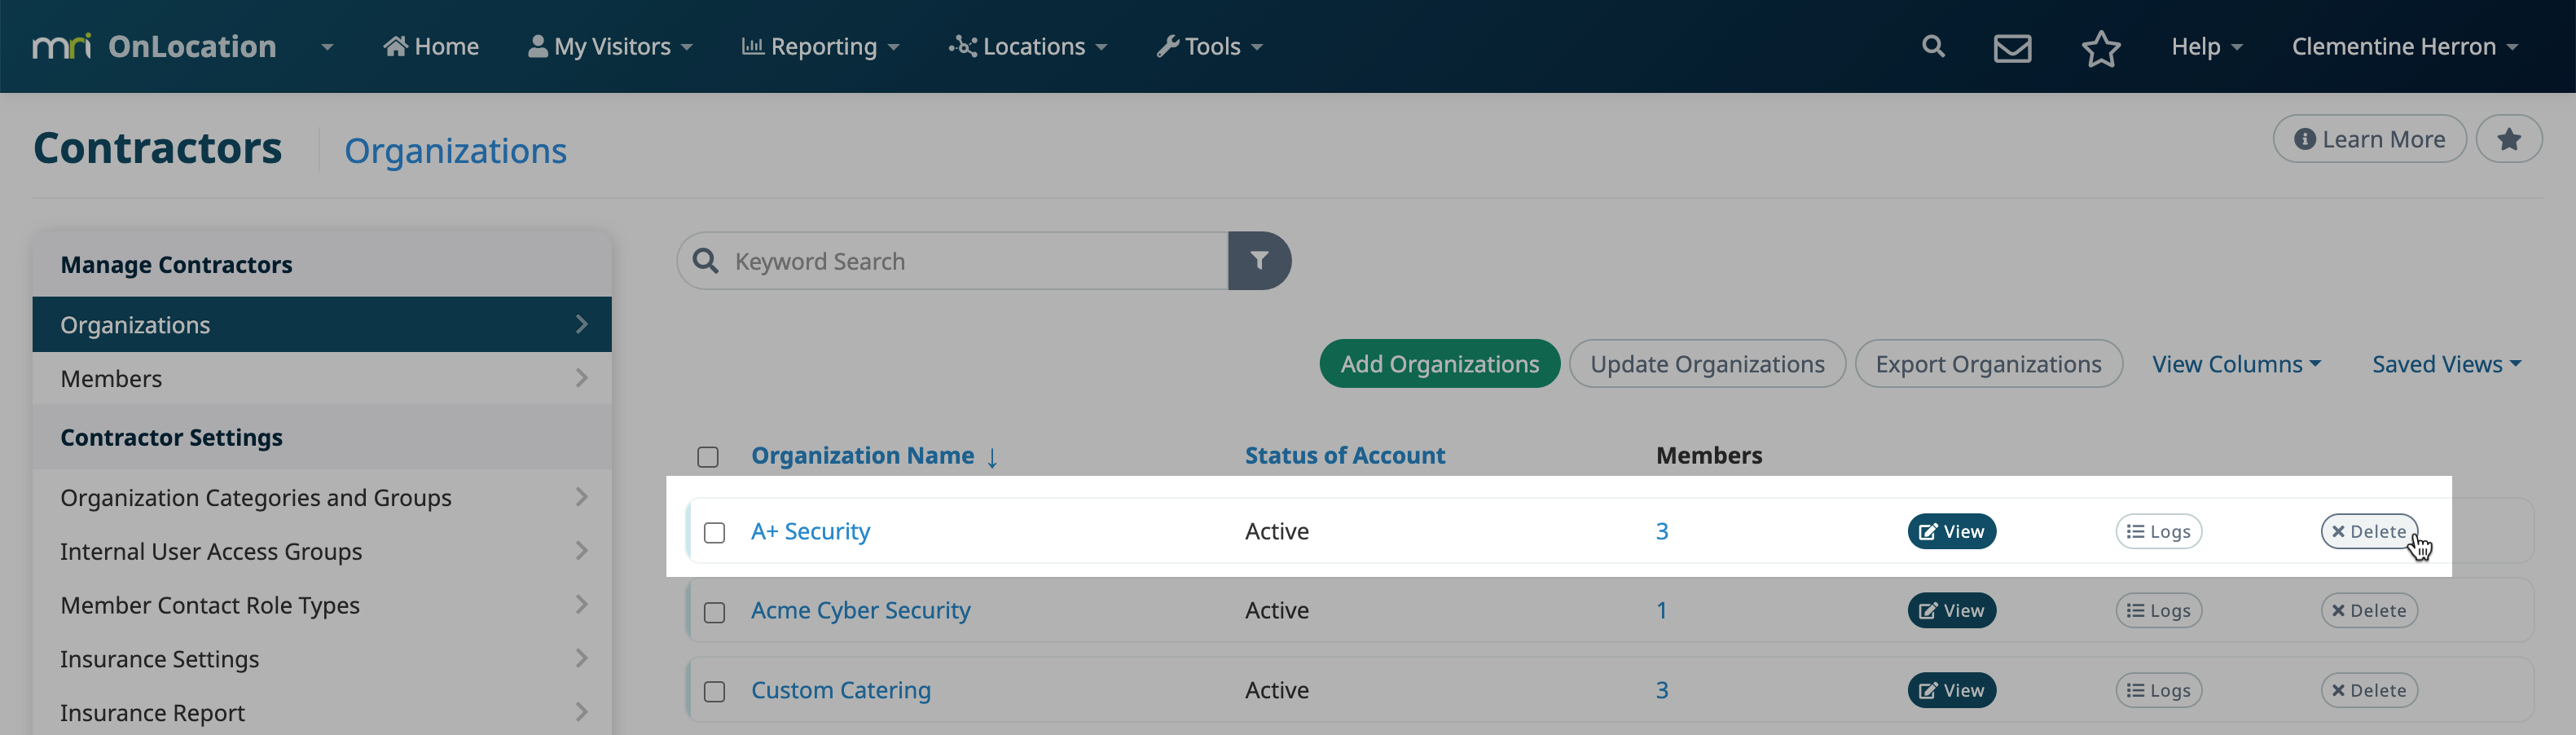This screenshot has width=2576, height=735.
Task: Open Logs for Custom Catering
Action: click(x=2158, y=690)
